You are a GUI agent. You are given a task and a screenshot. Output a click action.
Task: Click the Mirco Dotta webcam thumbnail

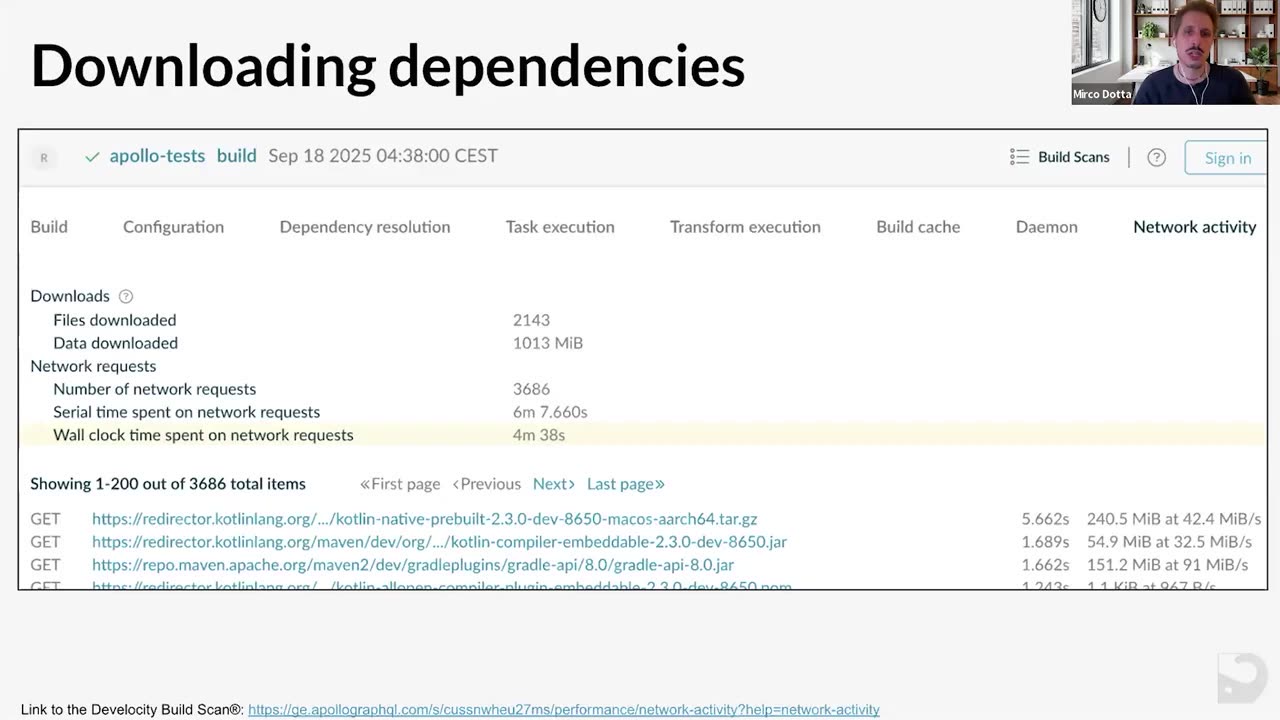coord(1175,52)
